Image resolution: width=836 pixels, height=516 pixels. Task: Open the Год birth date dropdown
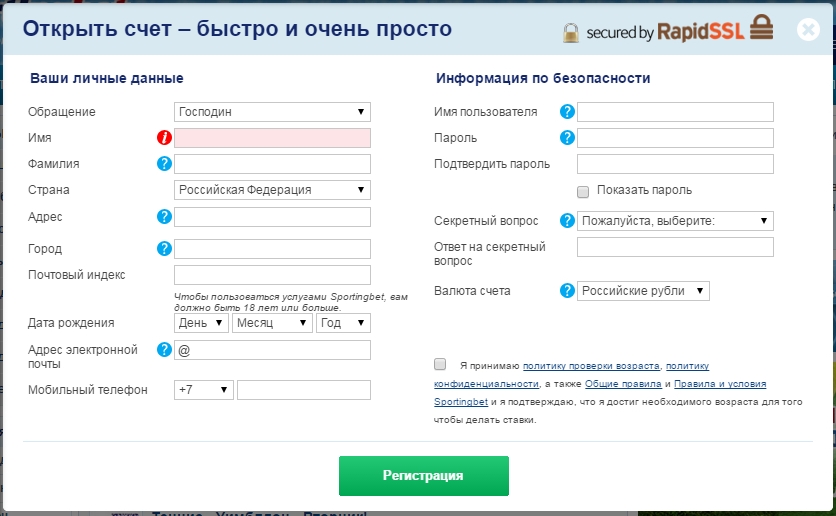(343, 323)
